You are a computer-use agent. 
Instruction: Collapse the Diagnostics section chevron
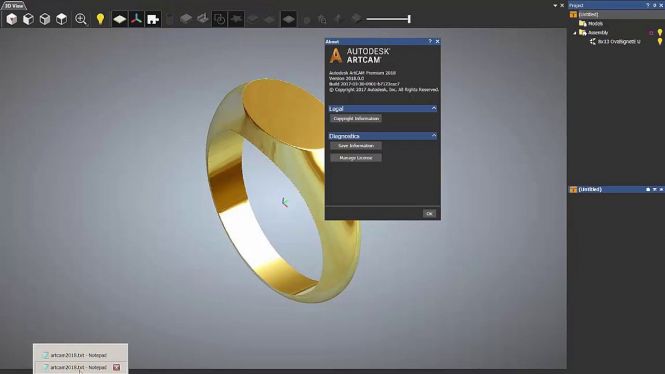[433, 136]
